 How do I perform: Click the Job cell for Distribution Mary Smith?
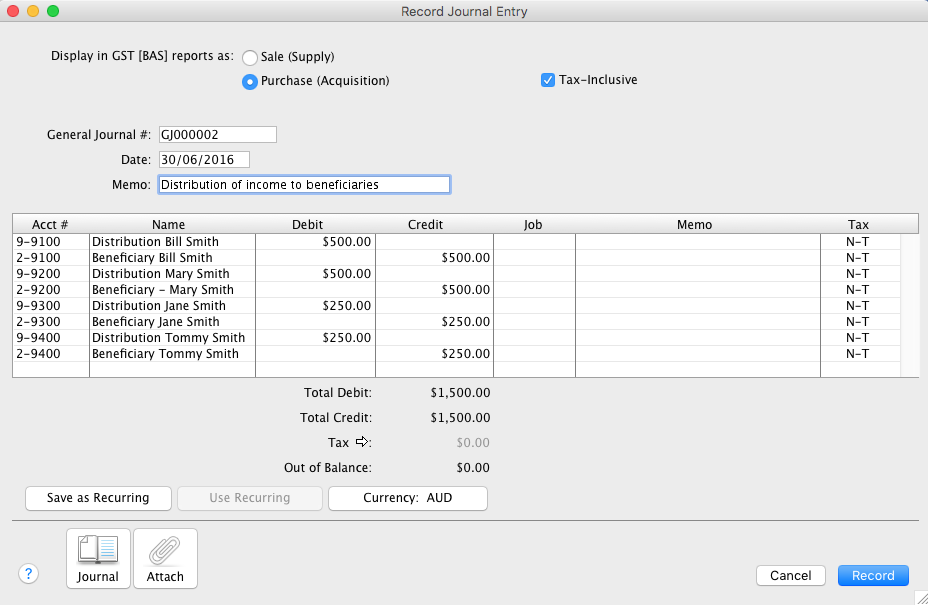tap(534, 274)
